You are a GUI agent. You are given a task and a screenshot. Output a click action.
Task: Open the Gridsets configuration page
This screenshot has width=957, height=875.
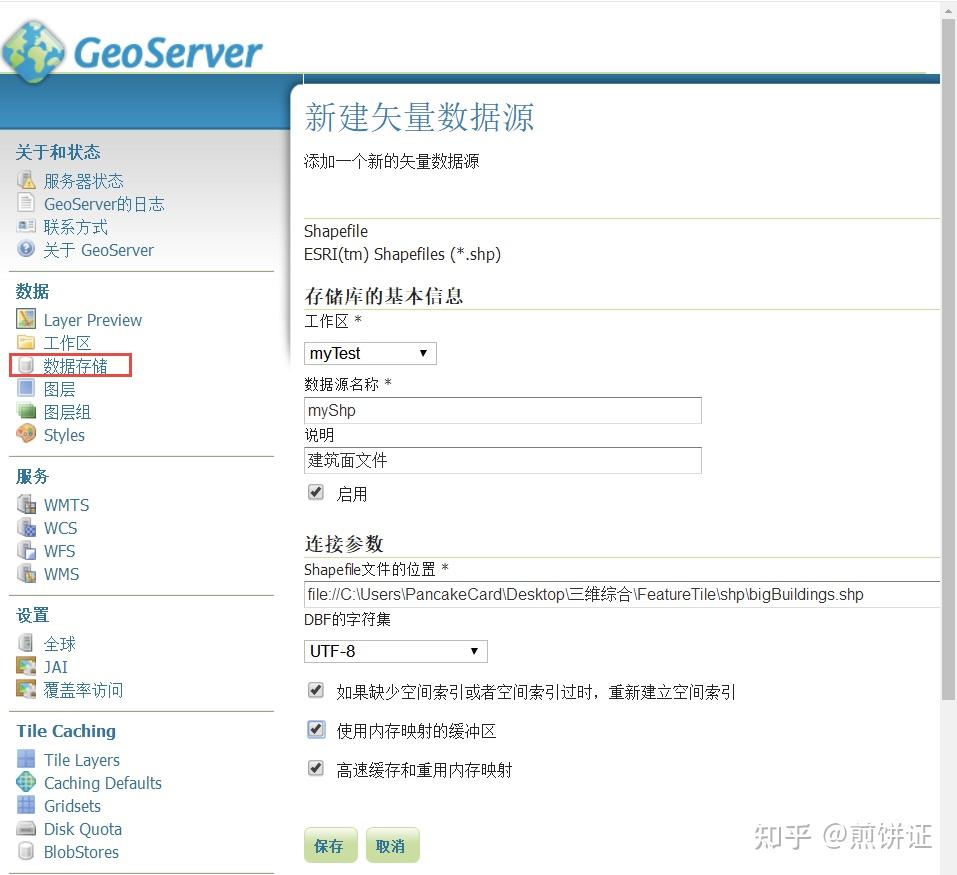71,805
